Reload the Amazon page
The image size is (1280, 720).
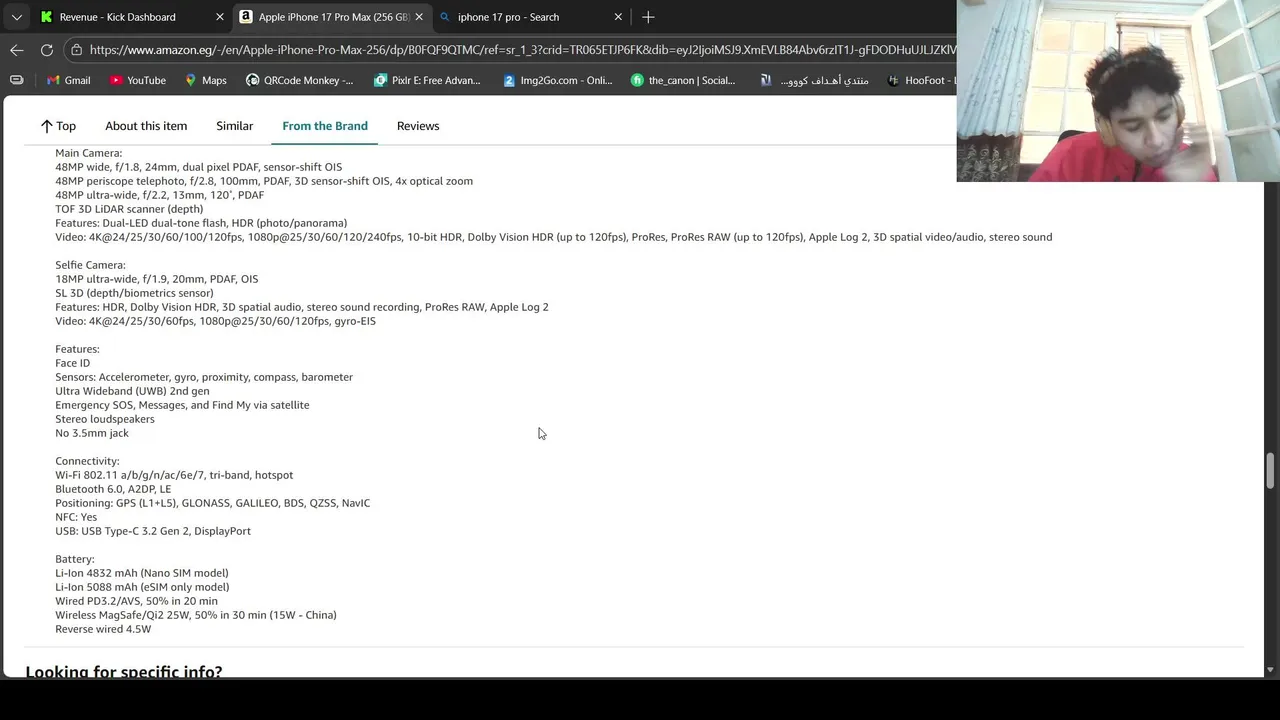(x=47, y=49)
